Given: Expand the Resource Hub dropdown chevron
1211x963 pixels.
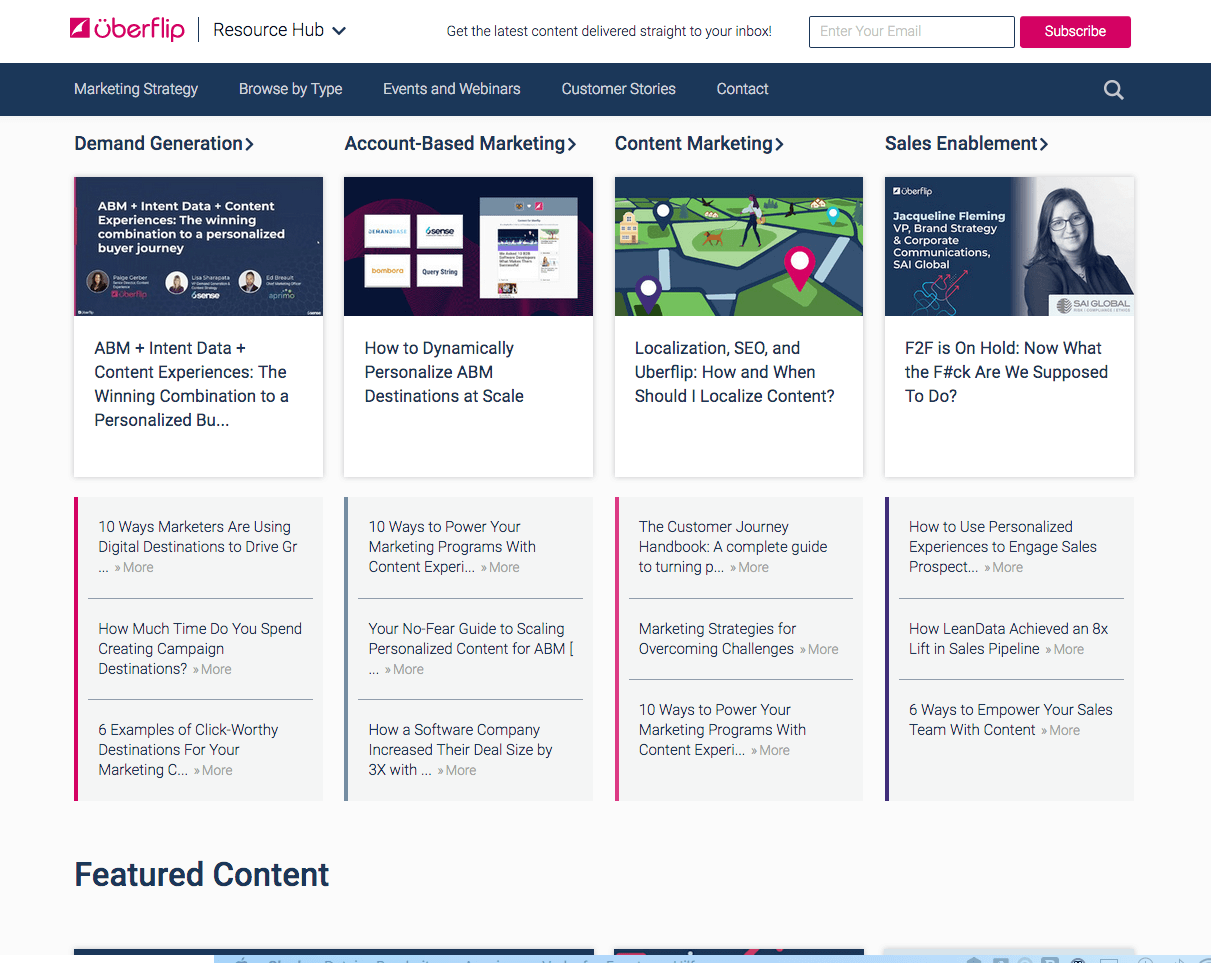Looking at the screenshot, I should click(339, 31).
